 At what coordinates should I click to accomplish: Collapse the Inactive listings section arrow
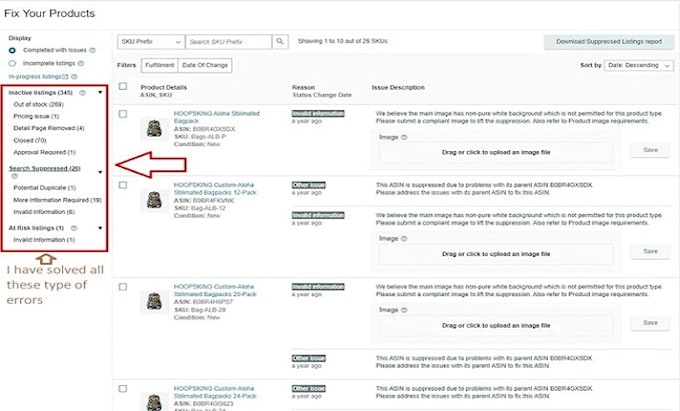coord(100,92)
